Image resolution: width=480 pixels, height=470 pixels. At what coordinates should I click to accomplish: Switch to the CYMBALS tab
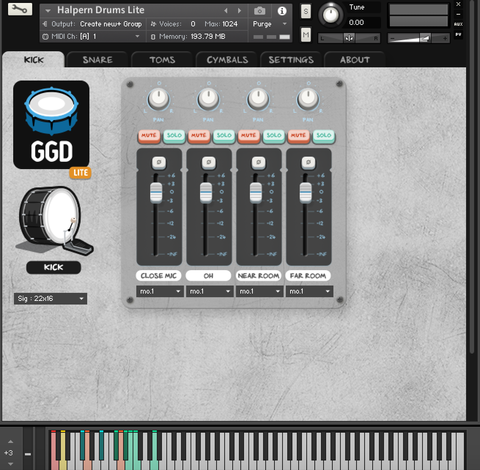pos(227,60)
